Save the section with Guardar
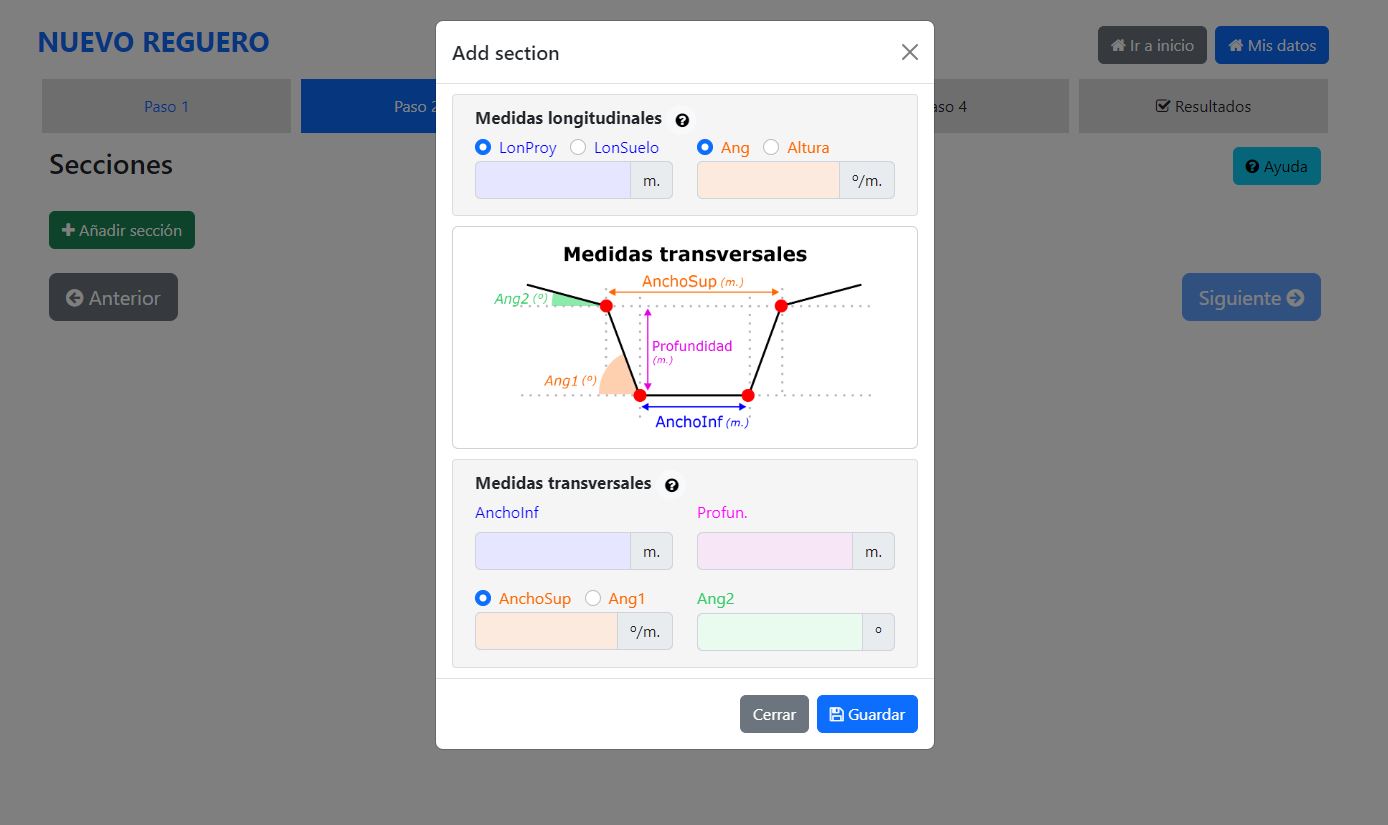Screen dimensions: 1388x825 [867, 714]
